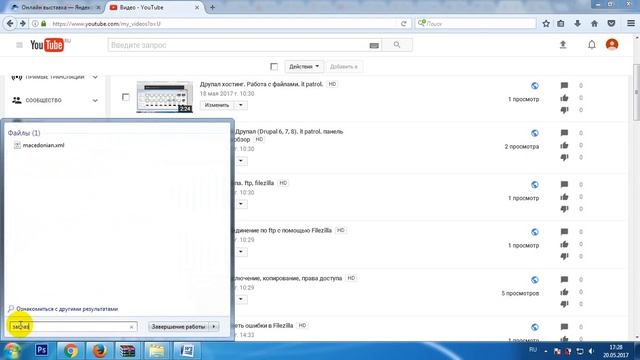Open on-screen keyboard in YouTube search
This screenshot has height=360, width=640.
coord(374,45)
